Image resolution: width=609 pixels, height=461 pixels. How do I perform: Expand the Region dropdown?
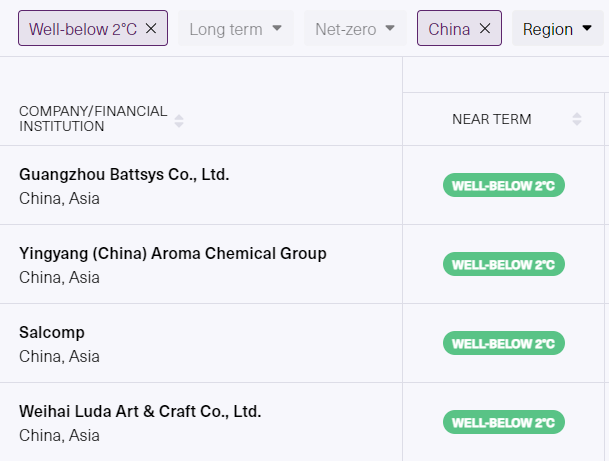click(557, 29)
